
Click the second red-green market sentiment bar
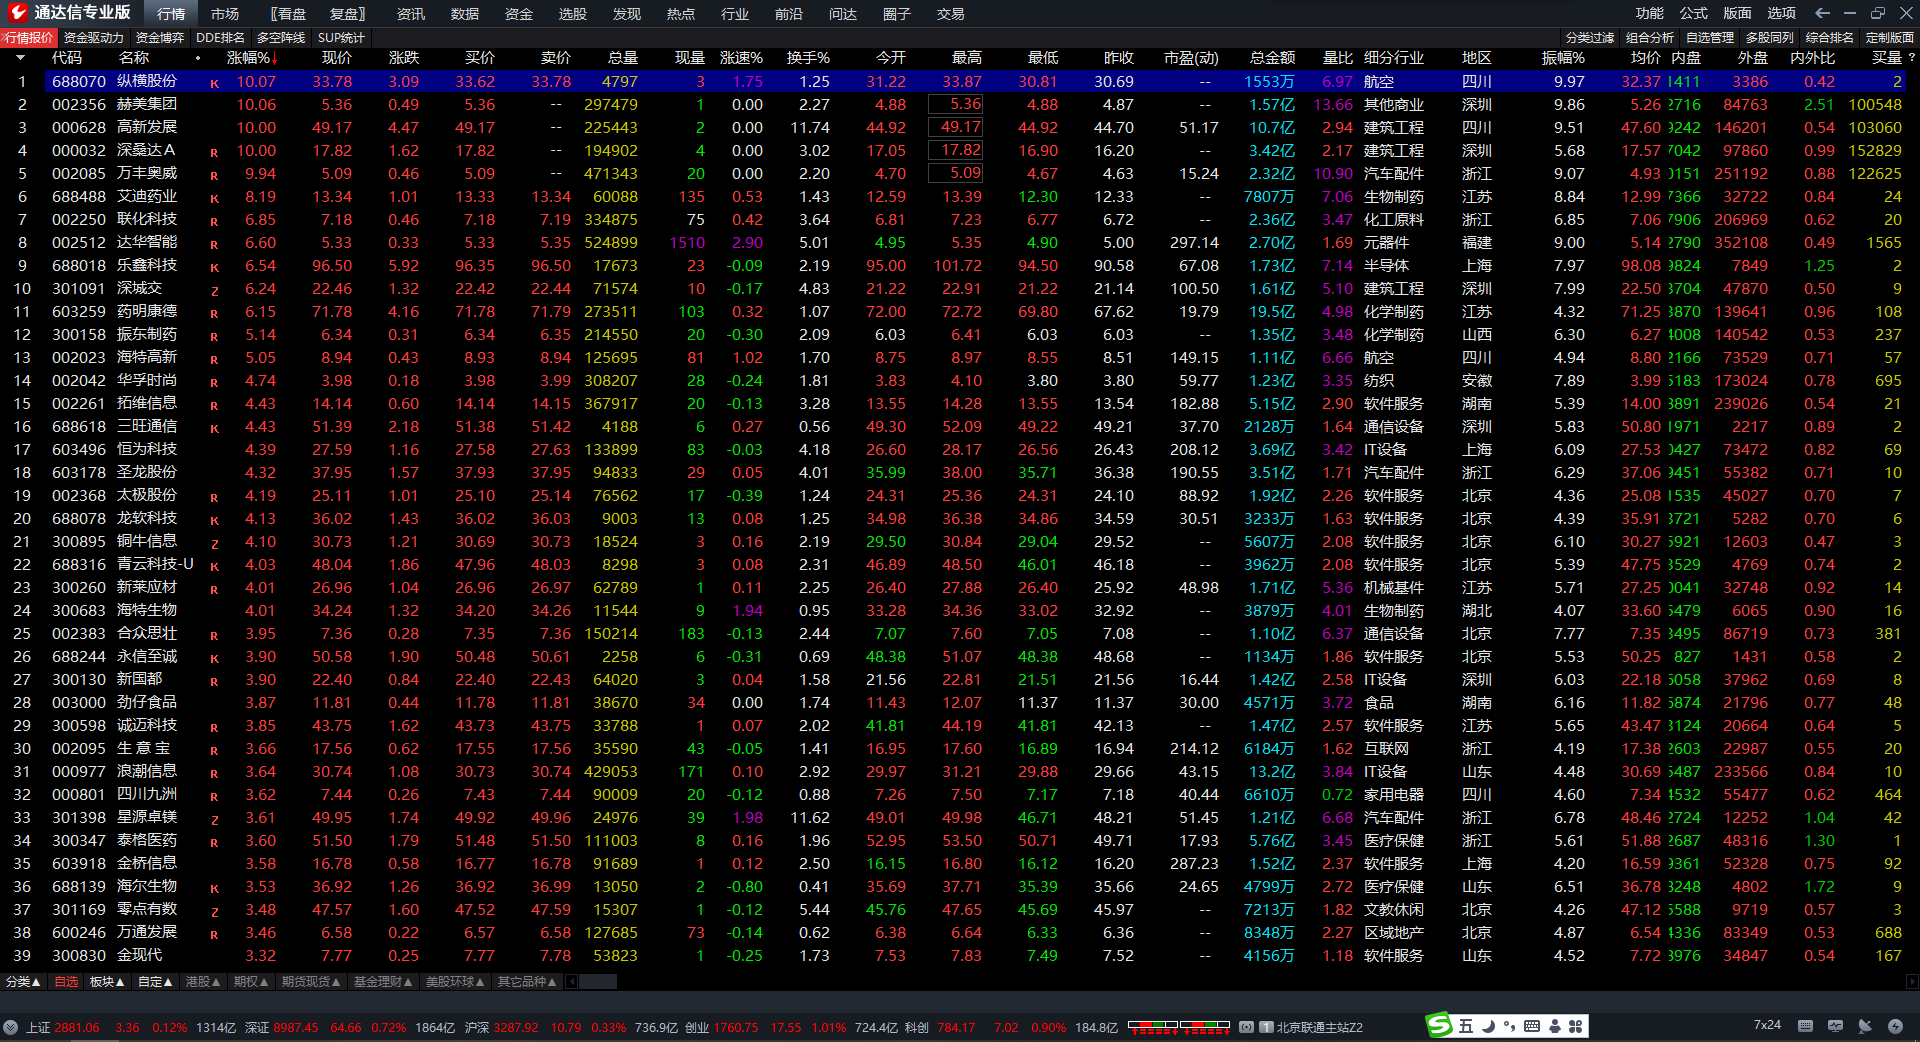pyautogui.click(x=1205, y=1026)
